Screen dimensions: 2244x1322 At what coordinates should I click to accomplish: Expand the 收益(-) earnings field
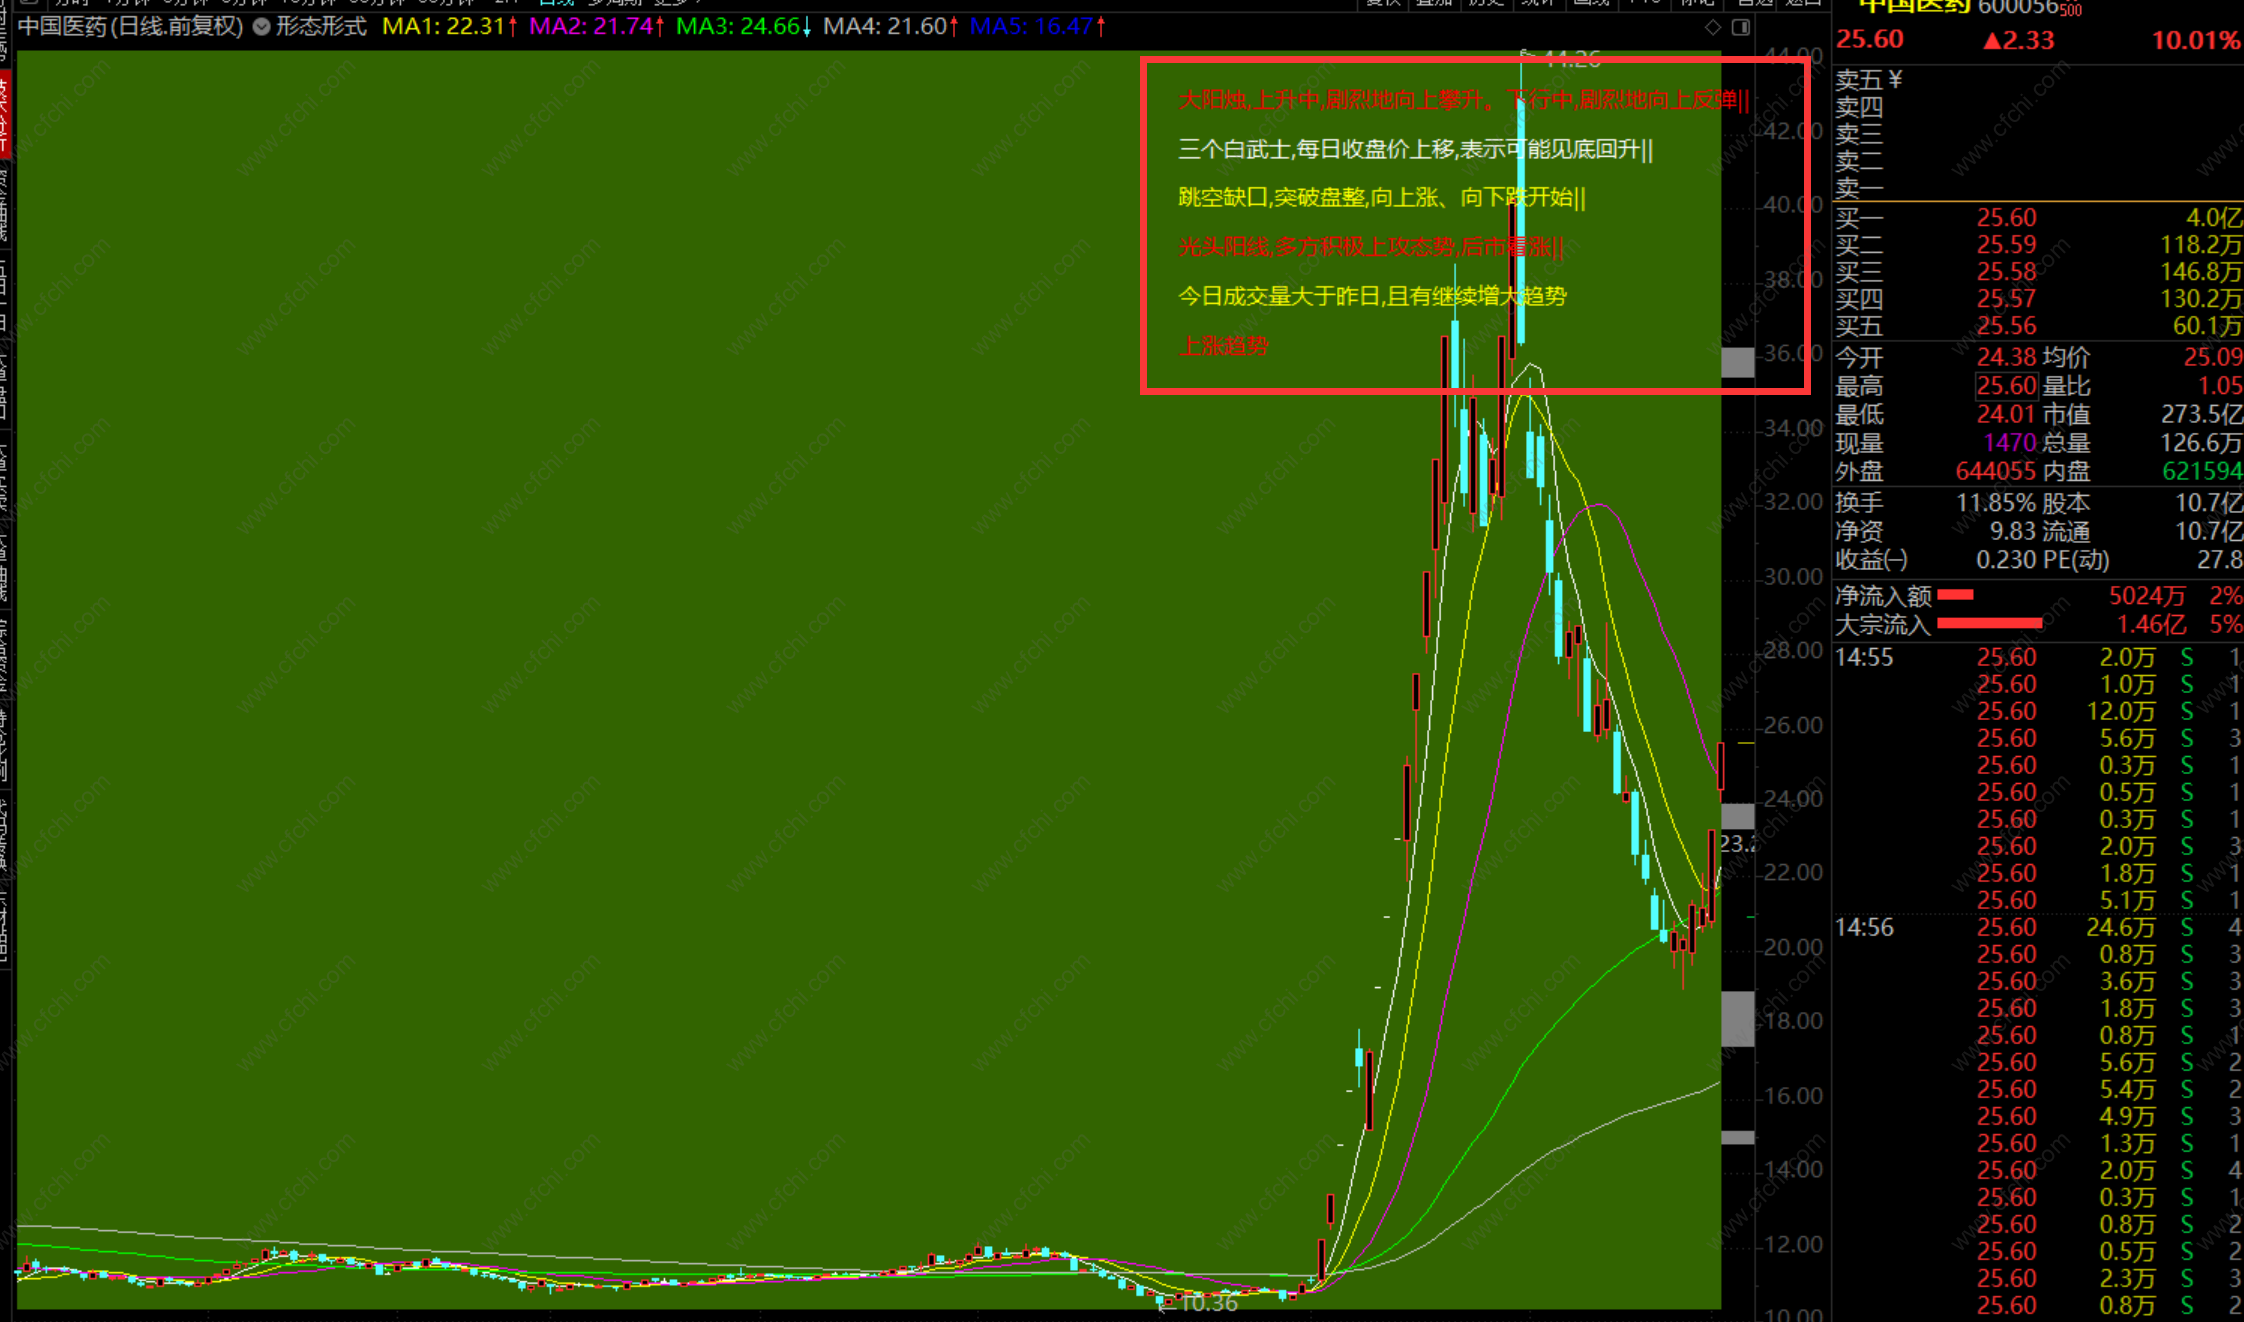pyautogui.click(x=1871, y=560)
